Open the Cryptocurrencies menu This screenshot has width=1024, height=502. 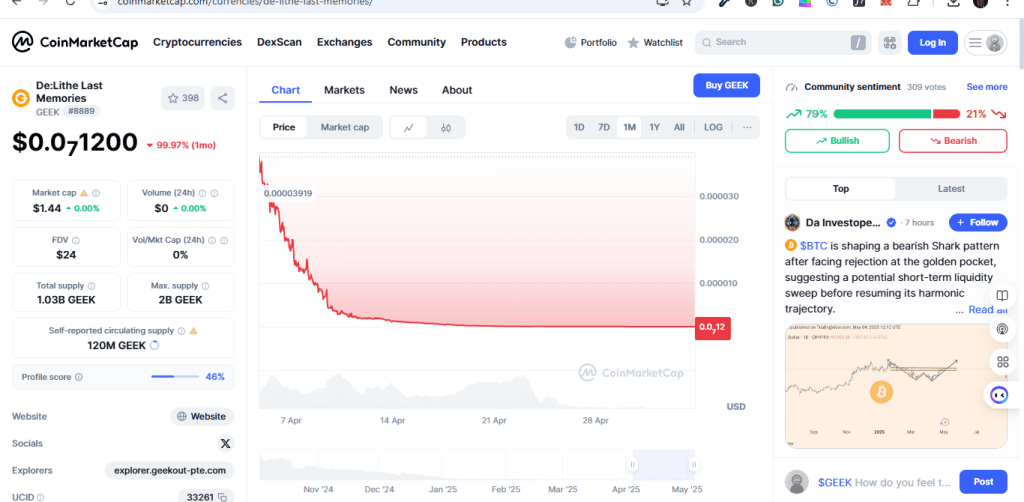tap(197, 42)
